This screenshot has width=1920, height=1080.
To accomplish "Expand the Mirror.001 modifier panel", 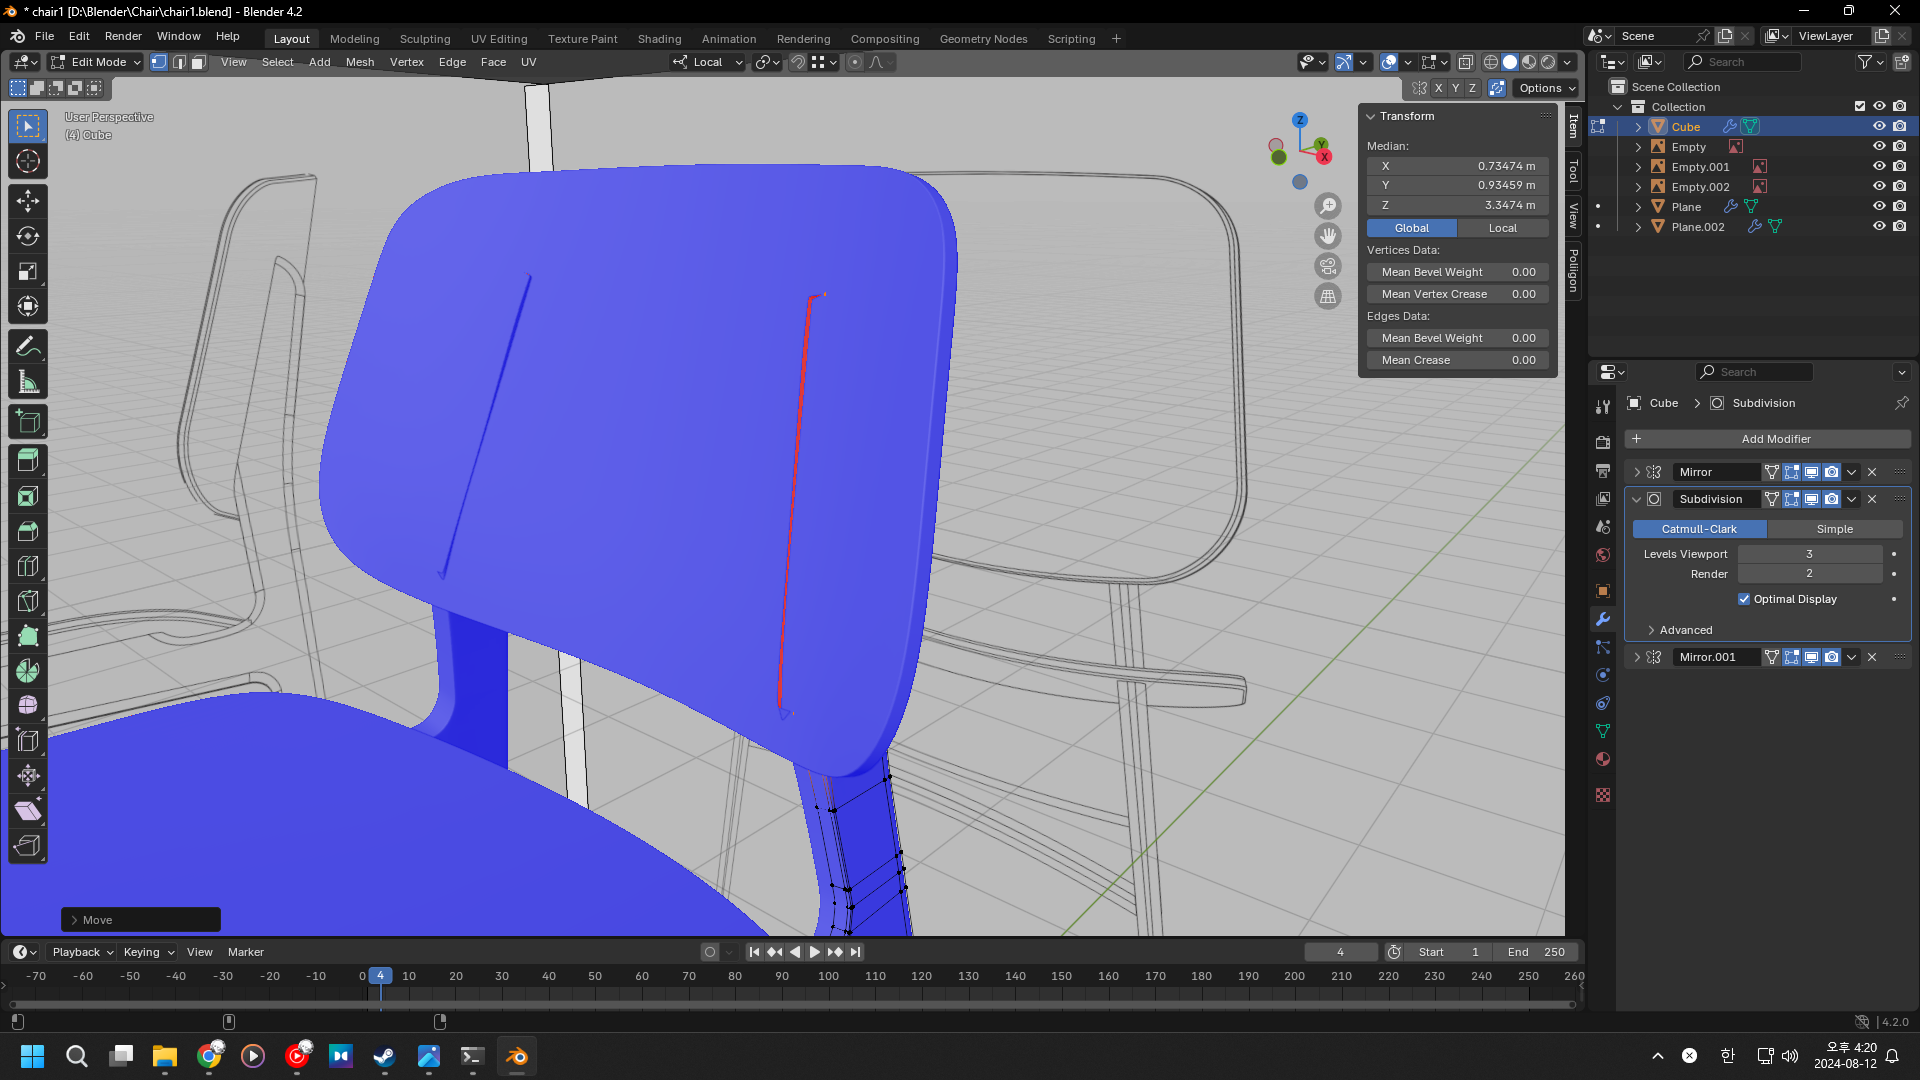I will (1637, 657).
